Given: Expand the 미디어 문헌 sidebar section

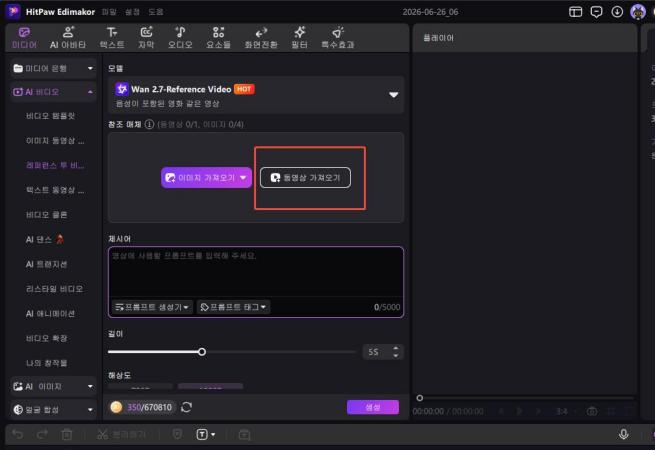Looking at the screenshot, I should point(53,68).
